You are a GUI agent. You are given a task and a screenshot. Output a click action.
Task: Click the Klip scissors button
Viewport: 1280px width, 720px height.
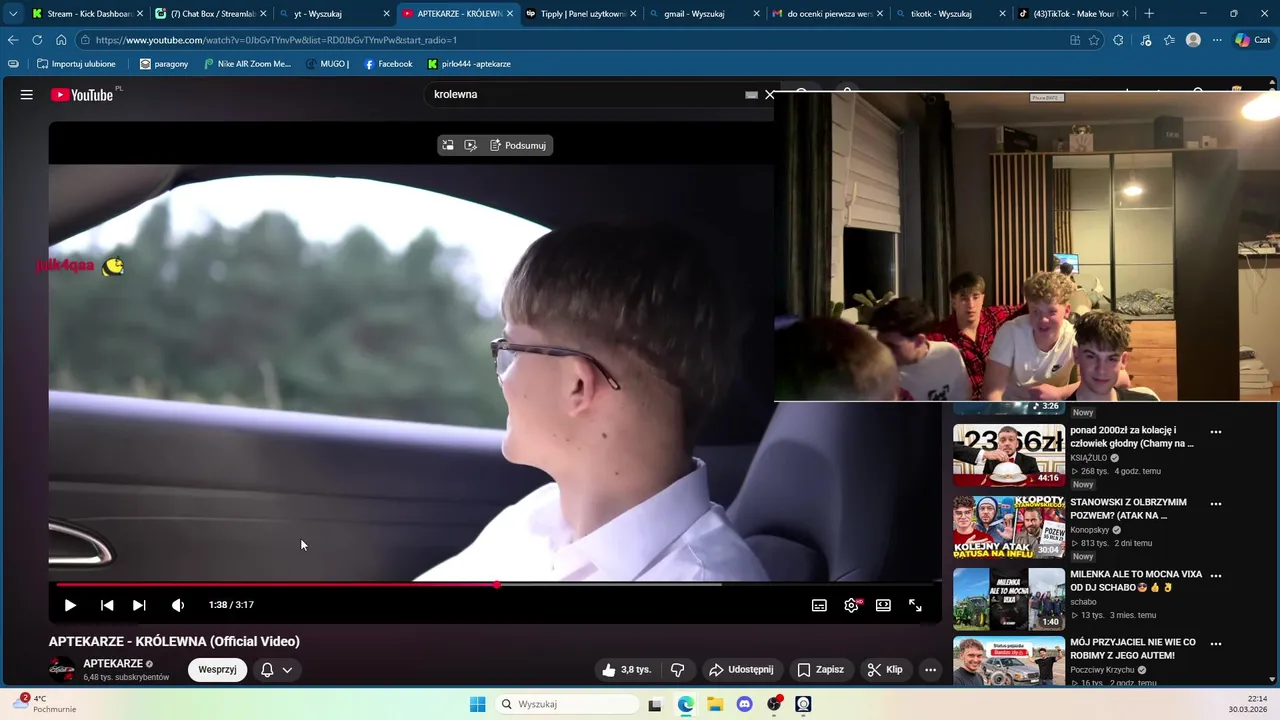[885, 670]
